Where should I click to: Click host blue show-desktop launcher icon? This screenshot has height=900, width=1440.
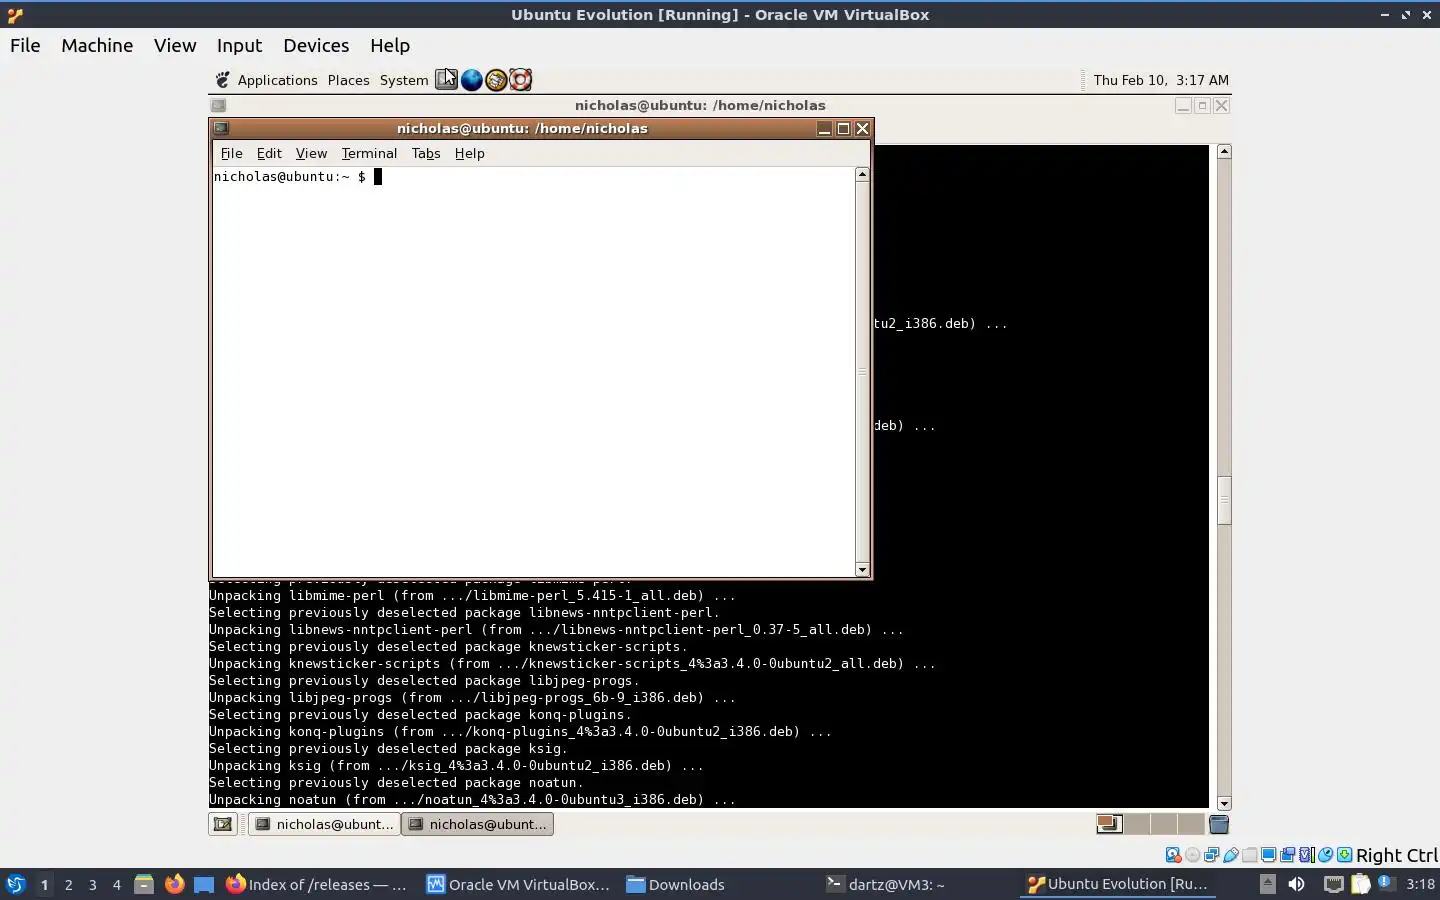204,884
